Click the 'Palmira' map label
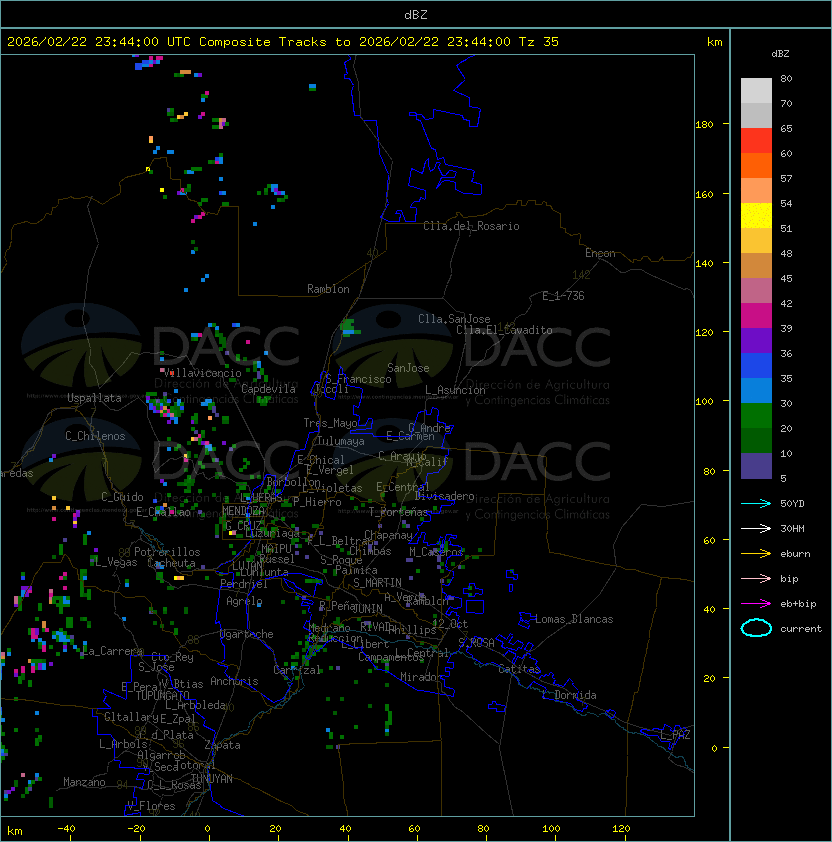 [x=356, y=570]
